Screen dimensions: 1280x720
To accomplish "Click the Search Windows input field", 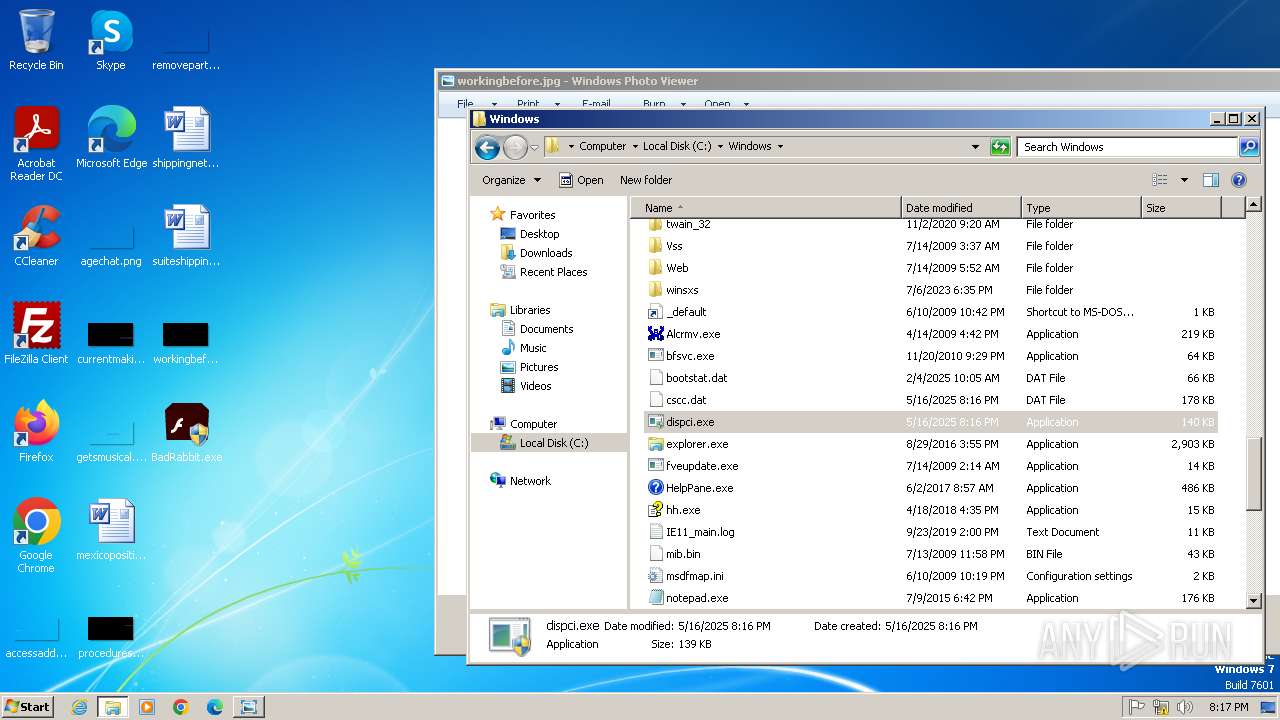I will pos(1128,147).
